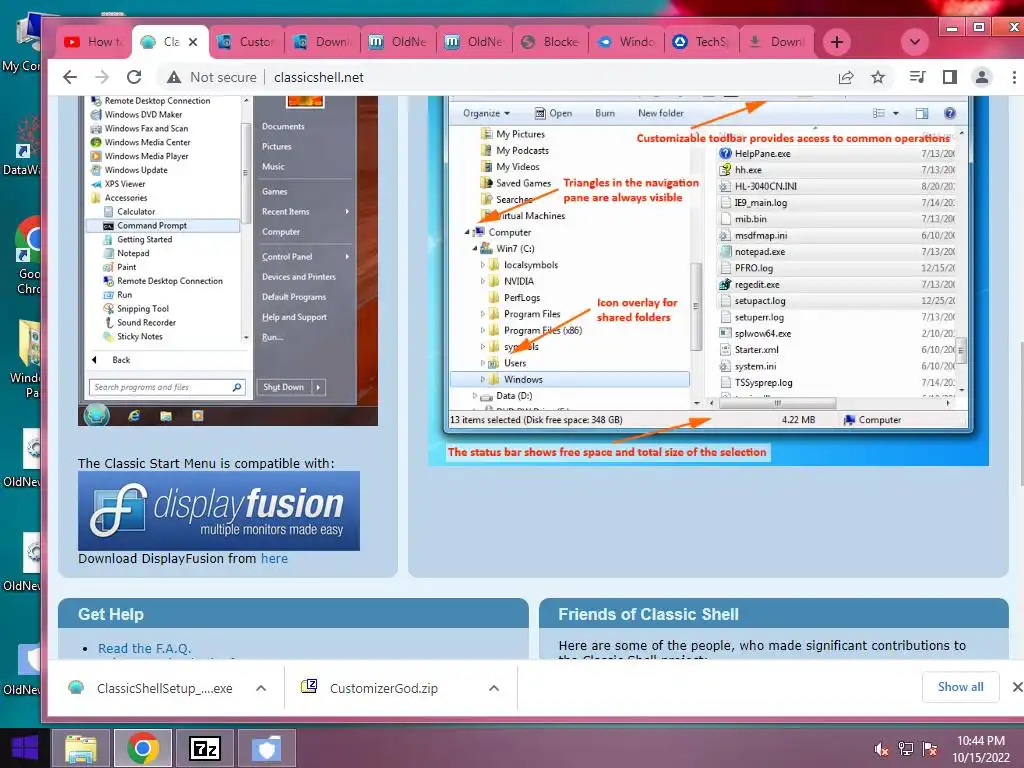Click Friends of Classic Shell heading
This screenshot has width=1024, height=768.
[648, 615]
